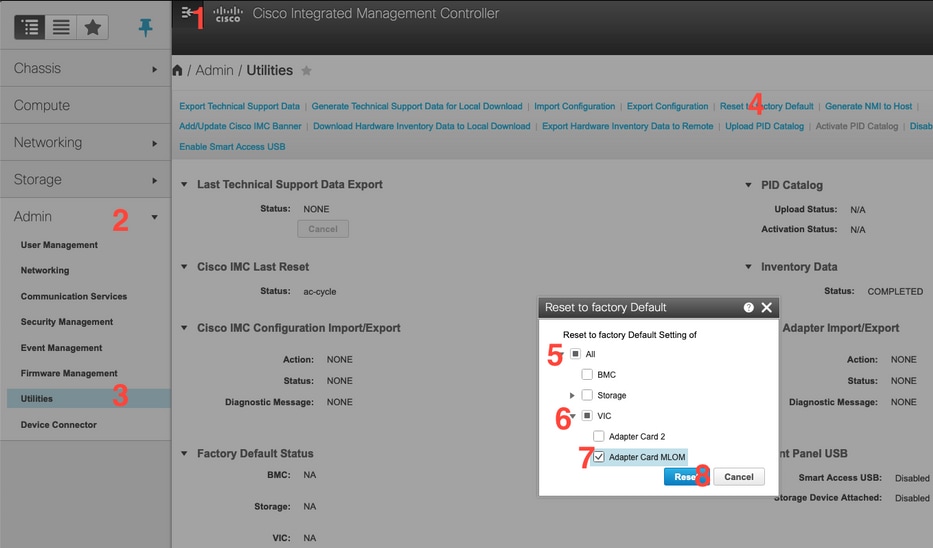Screen dimensions: 933x548
Task: Pin the navigation pane with pushpin icon
Action: [x=145, y=27]
